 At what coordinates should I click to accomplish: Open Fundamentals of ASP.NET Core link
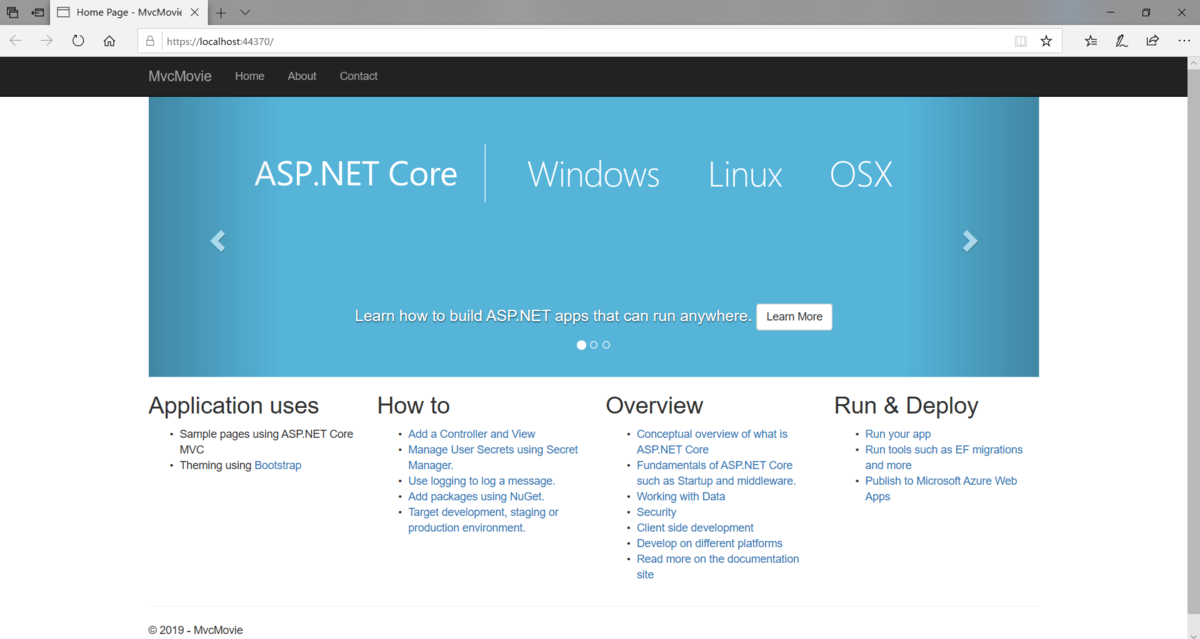point(716,473)
